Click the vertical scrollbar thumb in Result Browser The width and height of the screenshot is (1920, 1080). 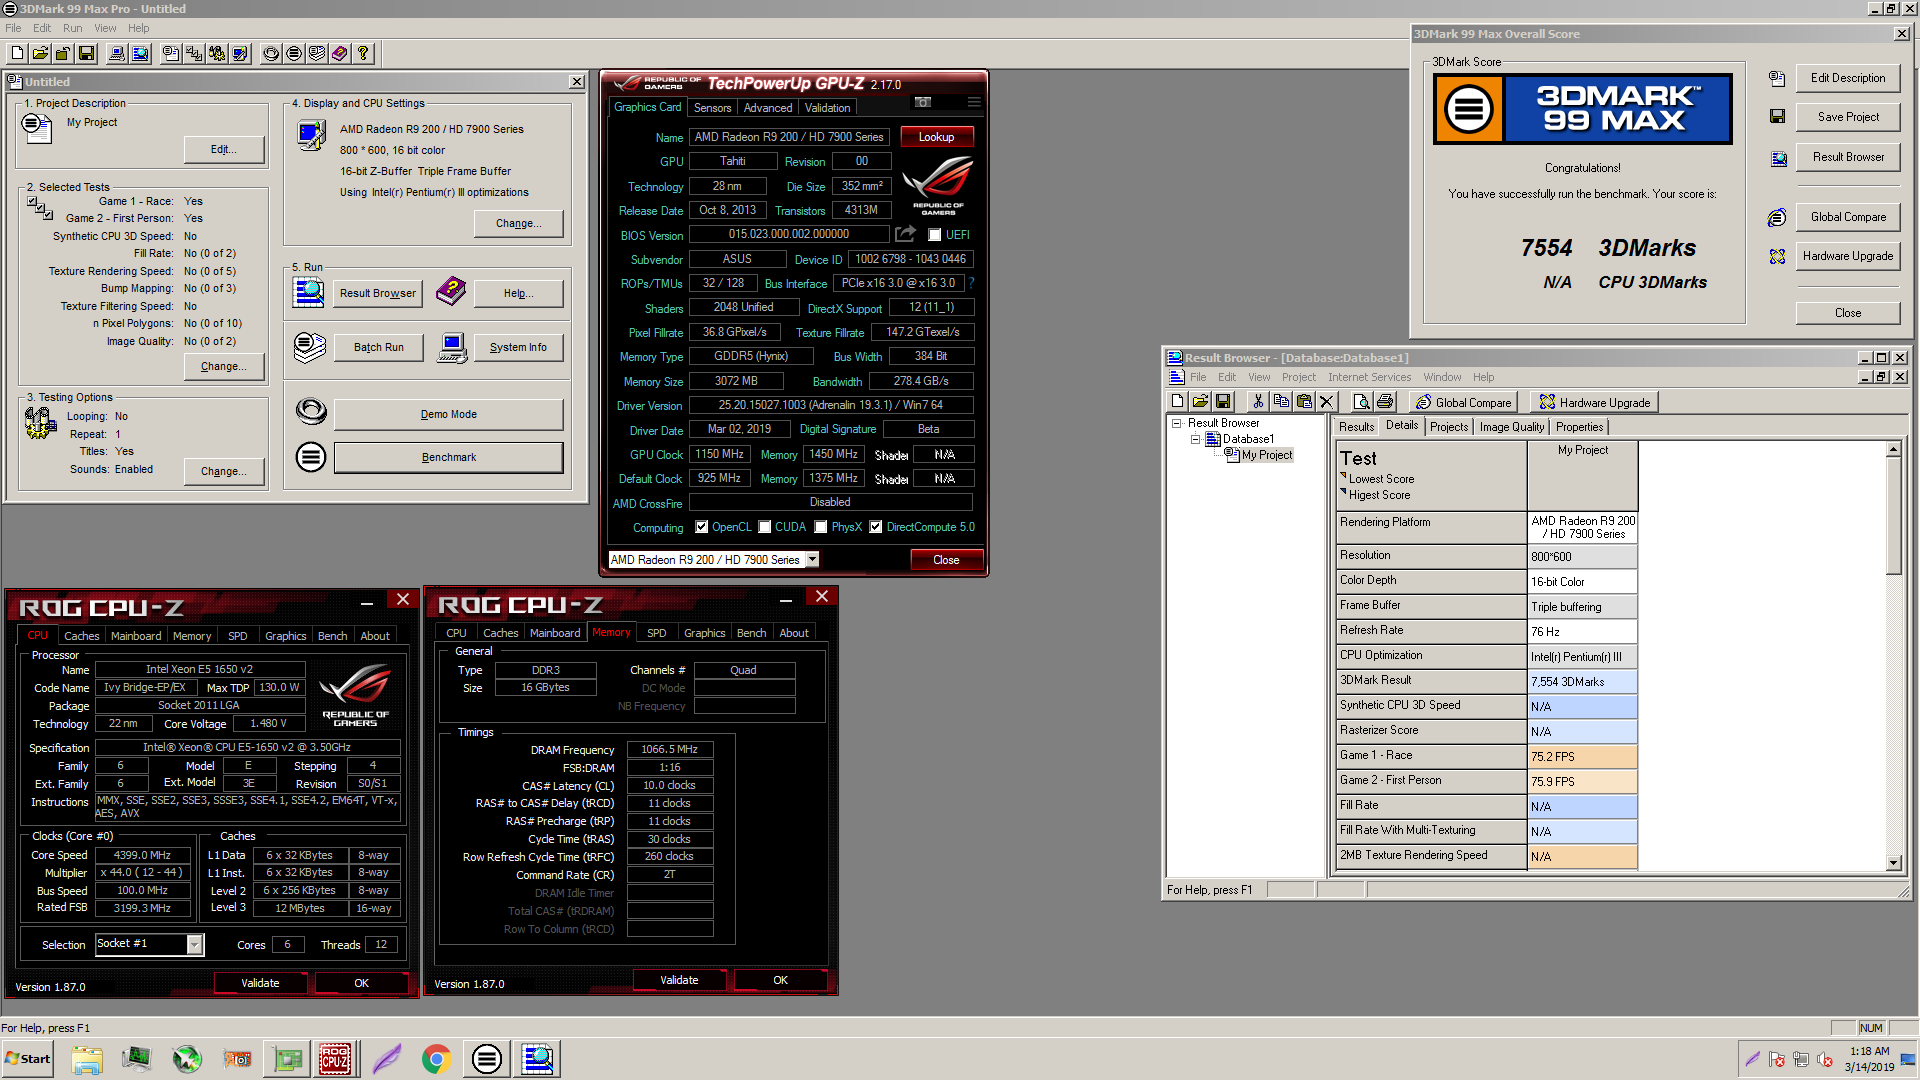[1893, 516]
